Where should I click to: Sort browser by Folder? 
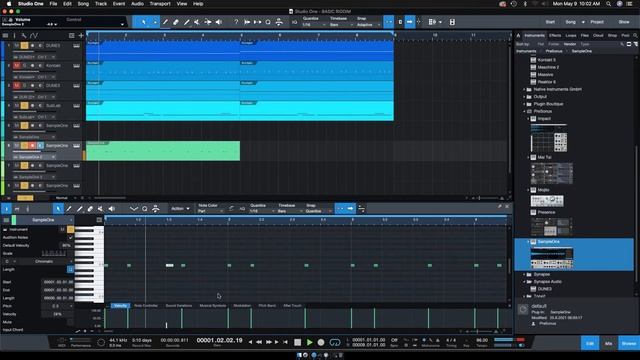(x=553, y=44)
